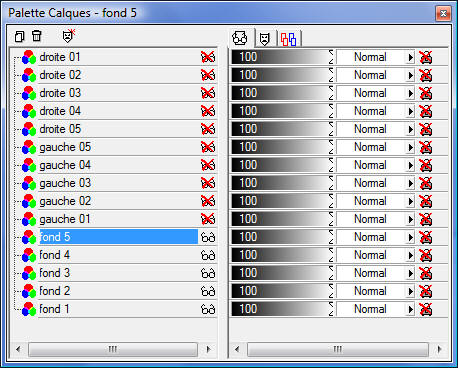
Task: Click right arrow of layer list scrollbar
Action: click(208, 349)
